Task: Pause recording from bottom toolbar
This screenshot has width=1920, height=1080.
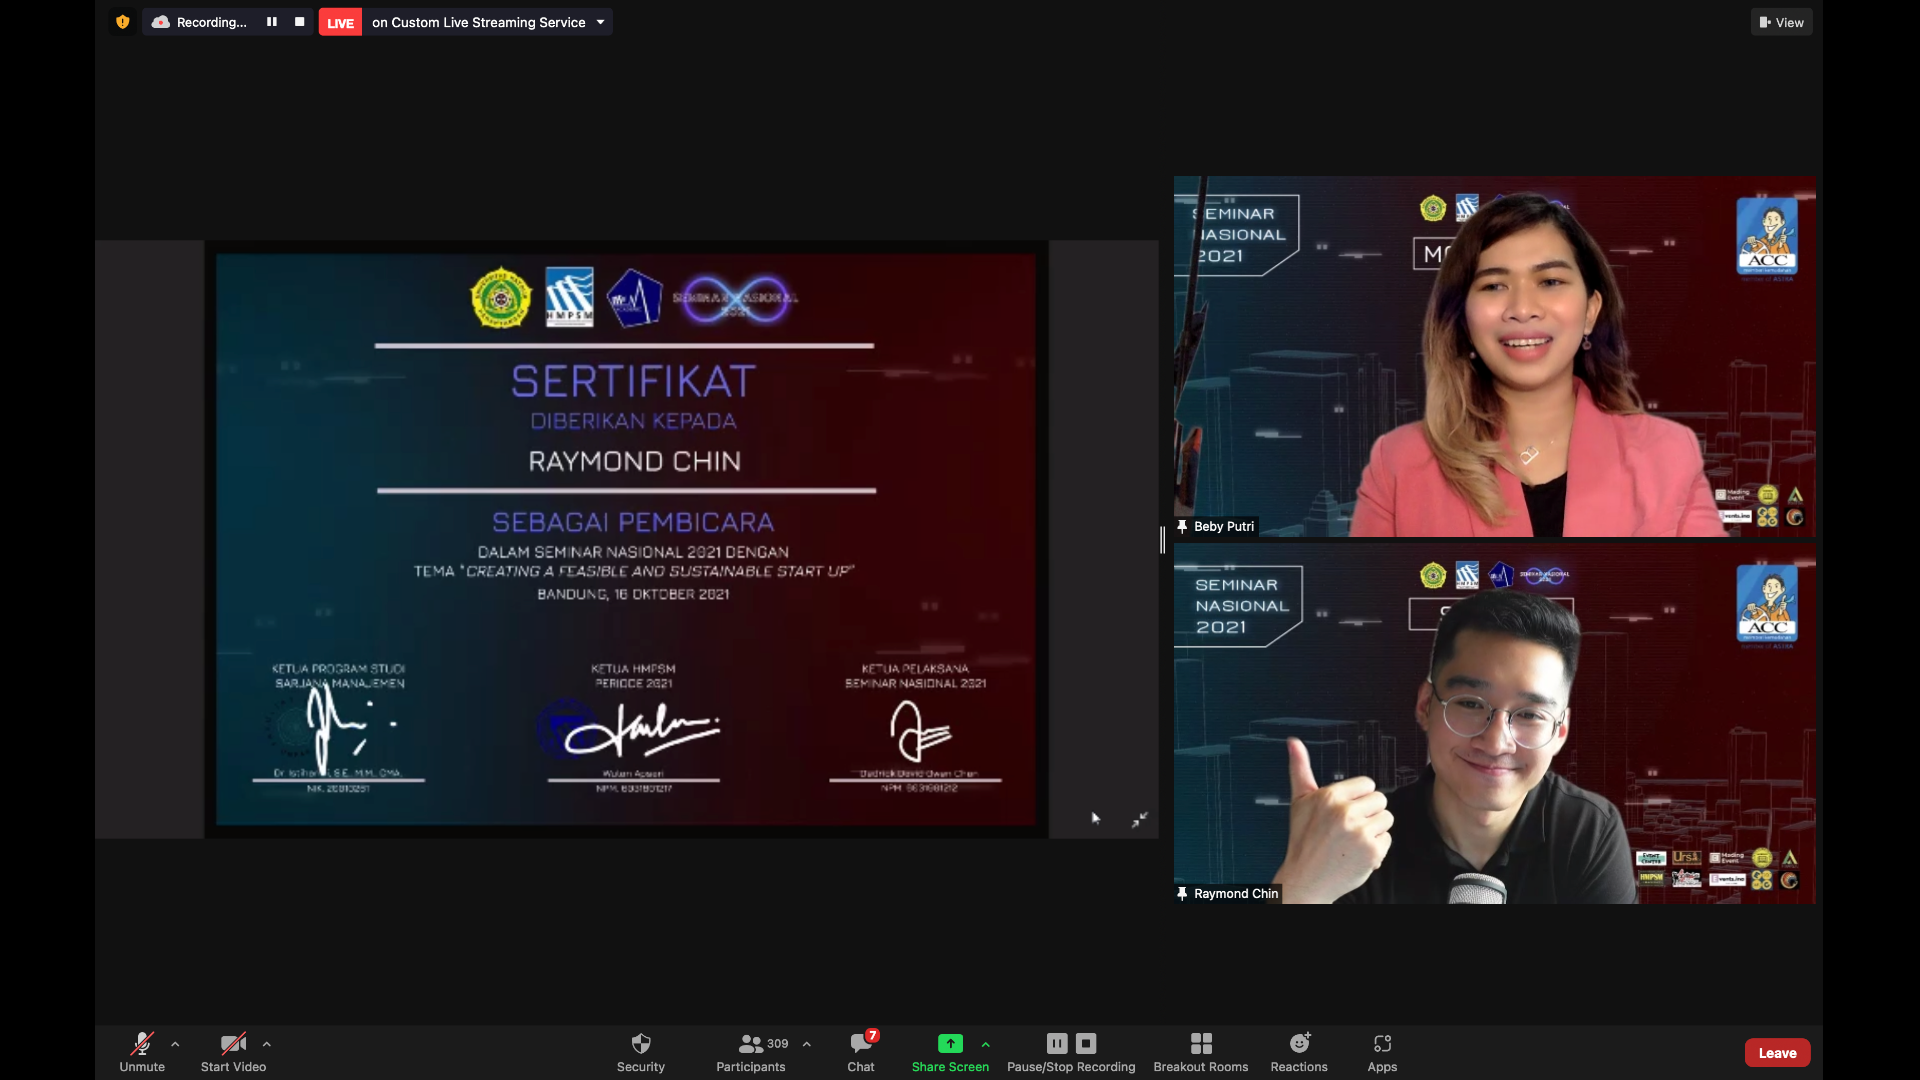Action: 1057,1044
